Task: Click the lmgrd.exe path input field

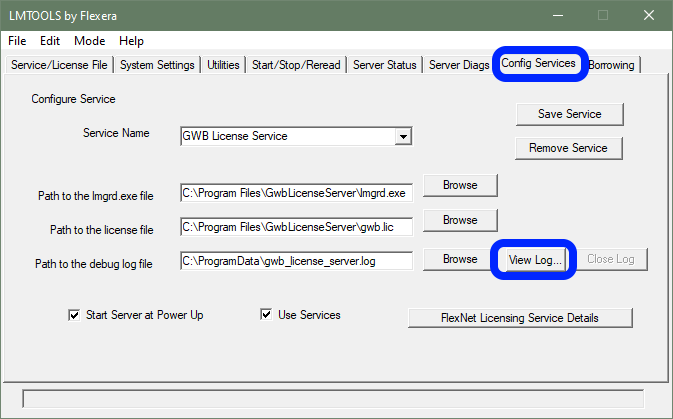Action: (297, 193)
